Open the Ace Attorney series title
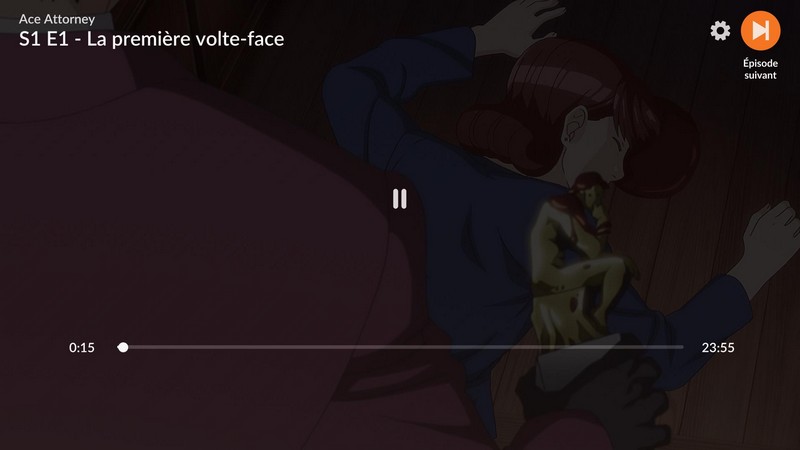Image resolution: width=800 pixels, height=450 pixels. pyautogui.click(x=57, y=19)
